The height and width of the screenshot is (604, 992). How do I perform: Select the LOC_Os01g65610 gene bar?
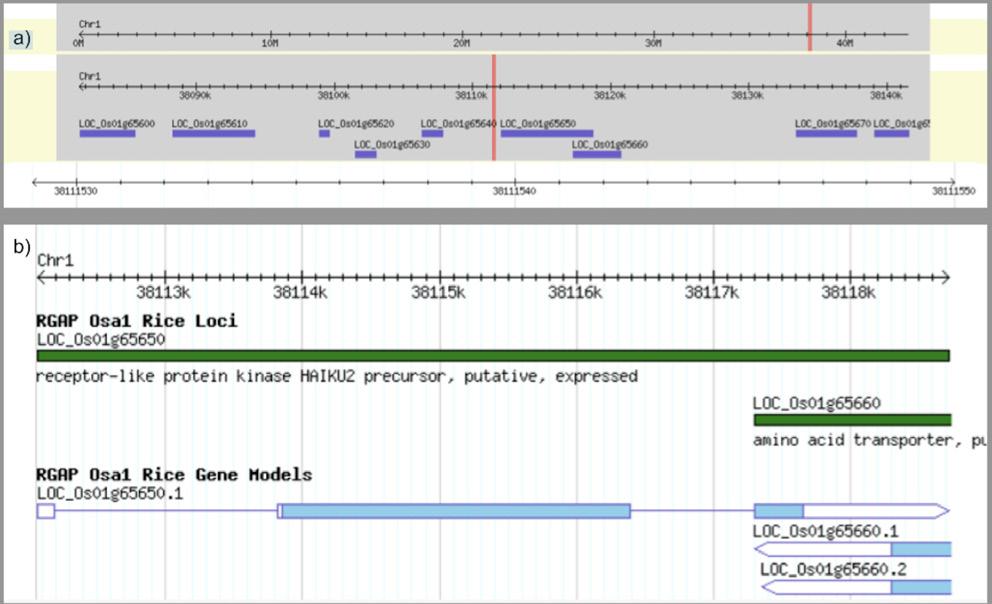pos(214,133)
